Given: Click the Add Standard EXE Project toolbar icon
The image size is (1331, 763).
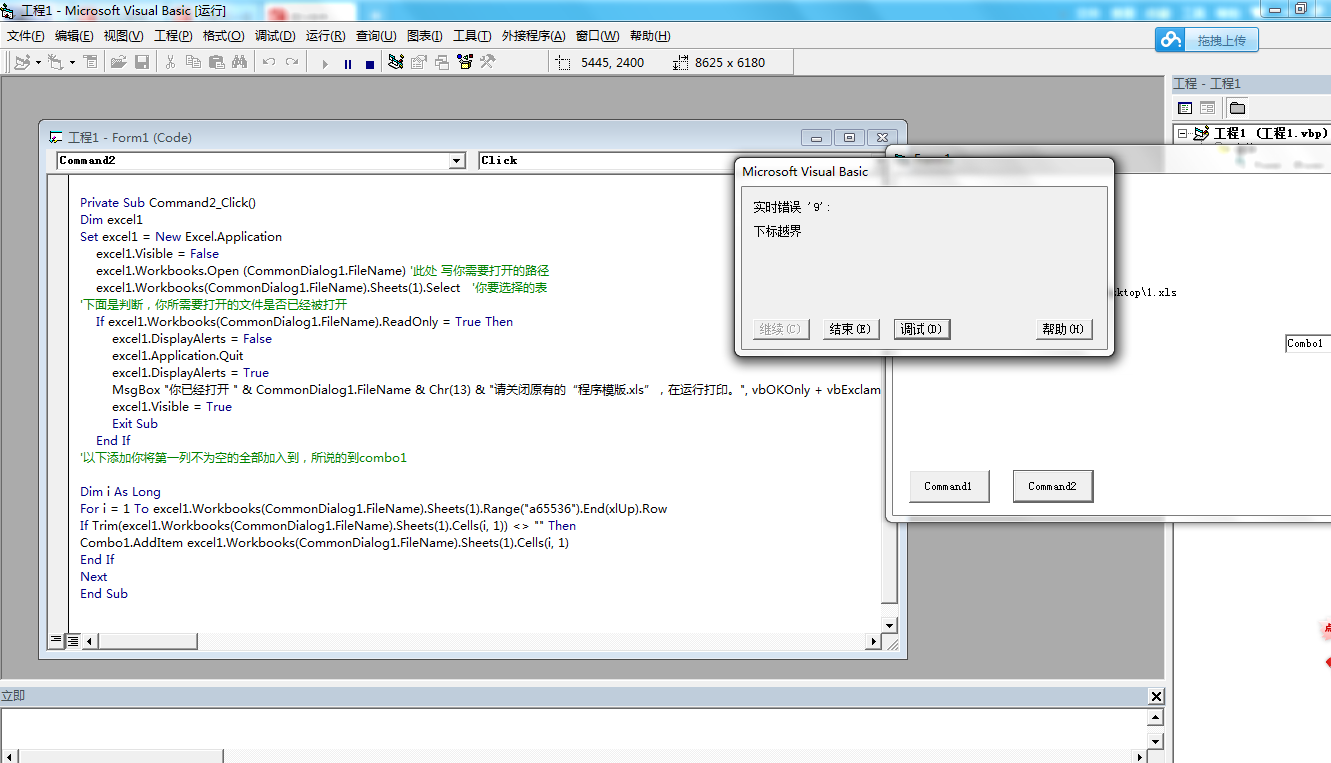Looking at the screenshot, I should [x=22, y=62].
